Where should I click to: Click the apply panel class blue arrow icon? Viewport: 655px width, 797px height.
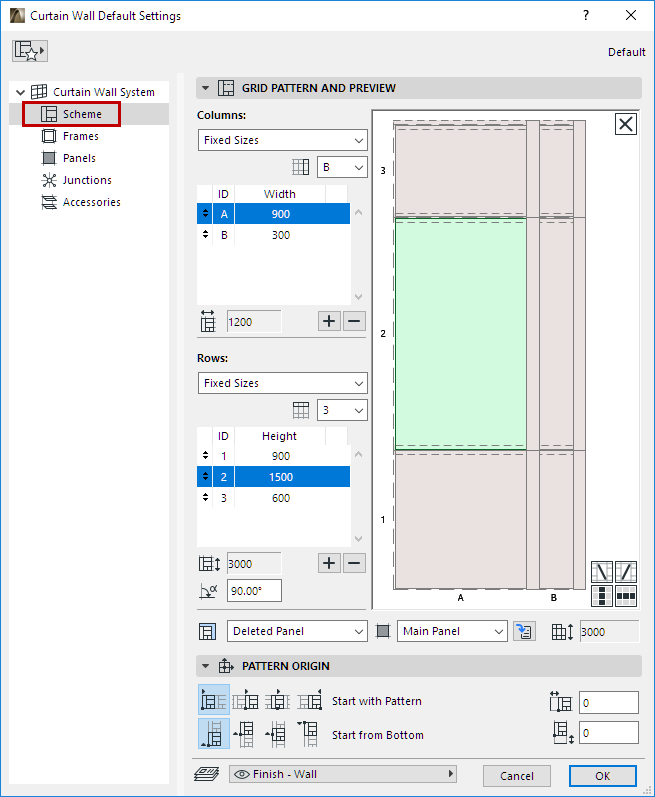(x=524, y=631)
